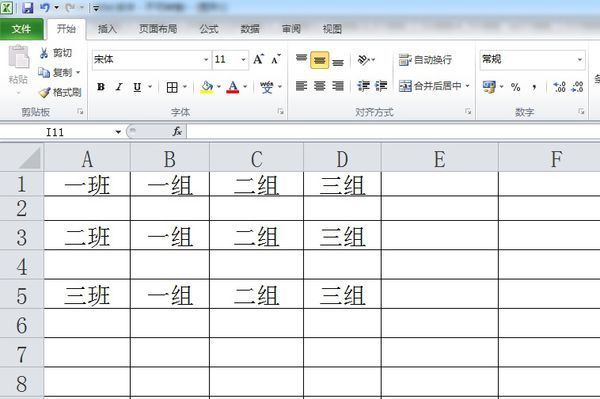
Task: Switch to the 插入 (Insert) tab
Action: 107,29
